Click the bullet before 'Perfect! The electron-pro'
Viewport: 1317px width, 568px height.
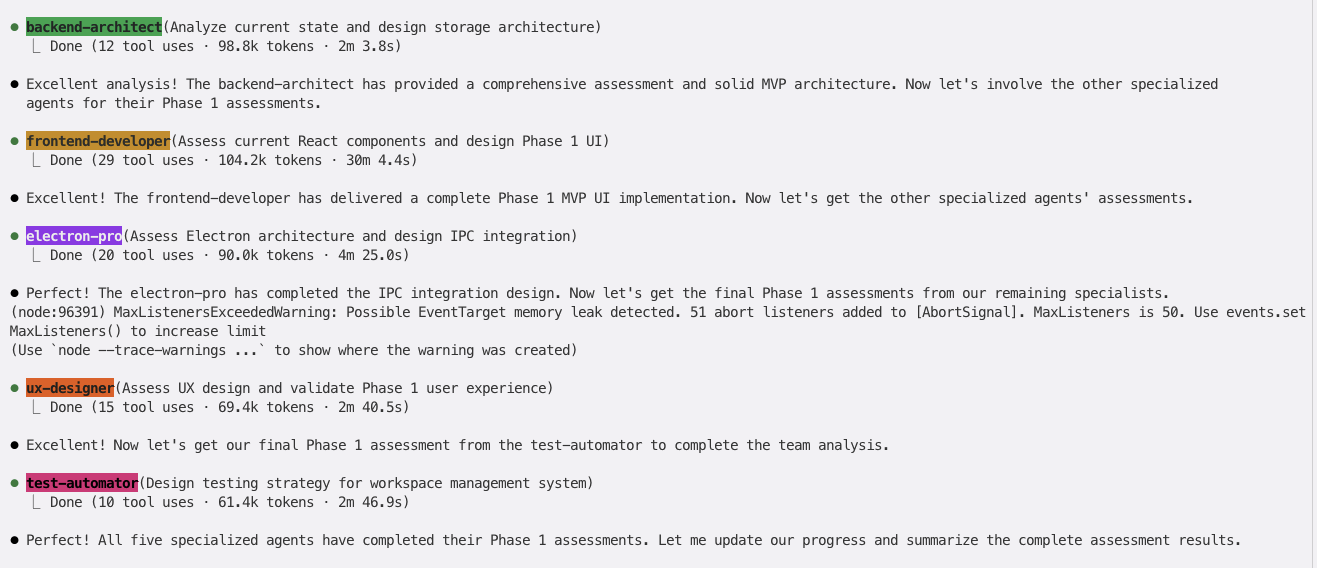(x=14, y=294)
